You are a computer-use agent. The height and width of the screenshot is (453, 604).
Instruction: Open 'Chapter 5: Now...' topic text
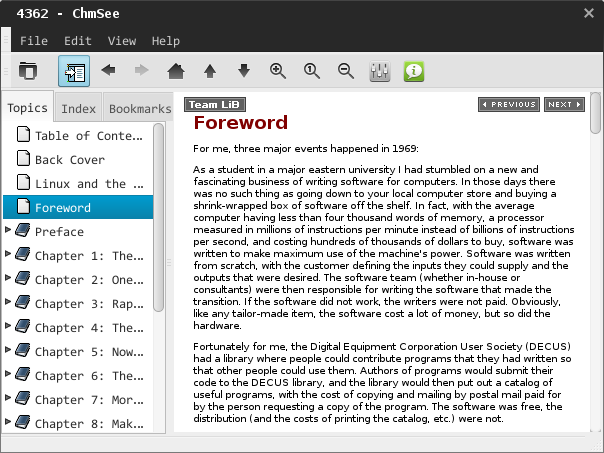pyautogui.click(x=89, y=352)
